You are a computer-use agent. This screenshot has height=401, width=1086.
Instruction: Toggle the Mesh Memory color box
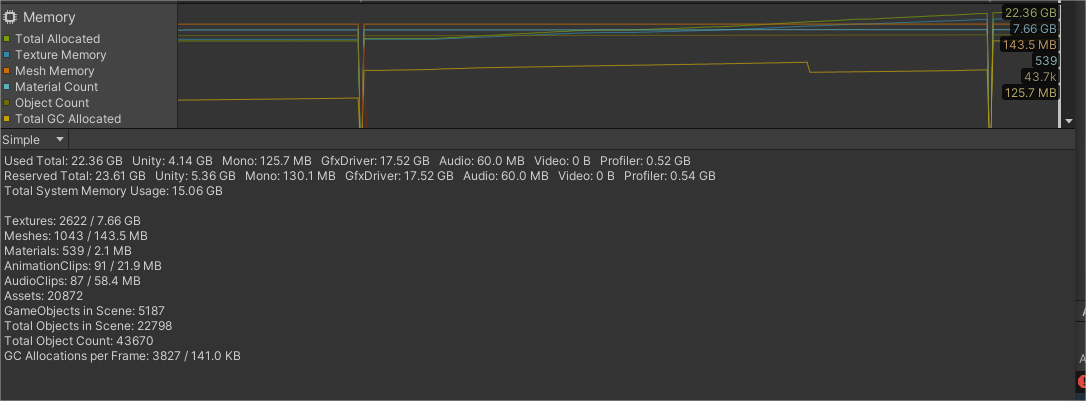tap(8, 71)
